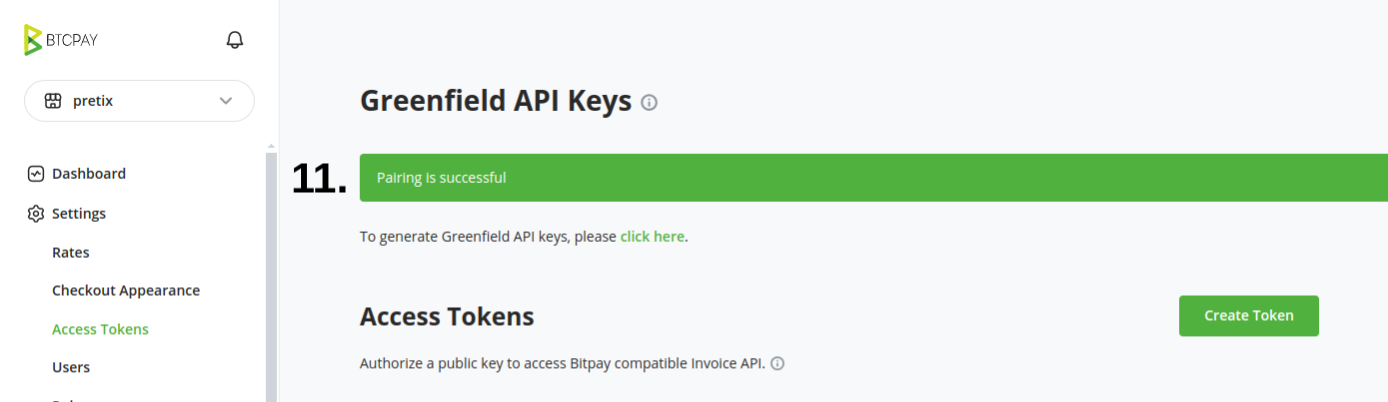Click the Settings gear icon
1388x402 pixels.
(x=36, y=214)
